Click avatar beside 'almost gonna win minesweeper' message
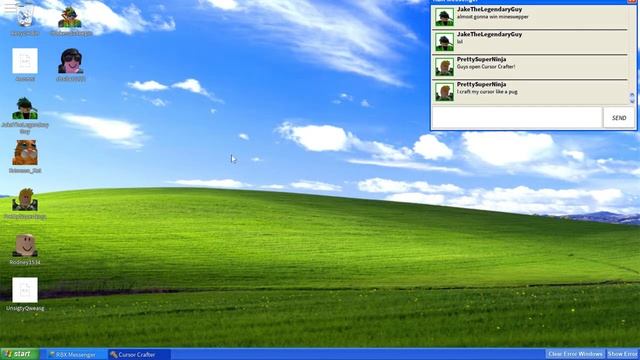This screenshot has width=640, height=360. (x=444, y=17)
